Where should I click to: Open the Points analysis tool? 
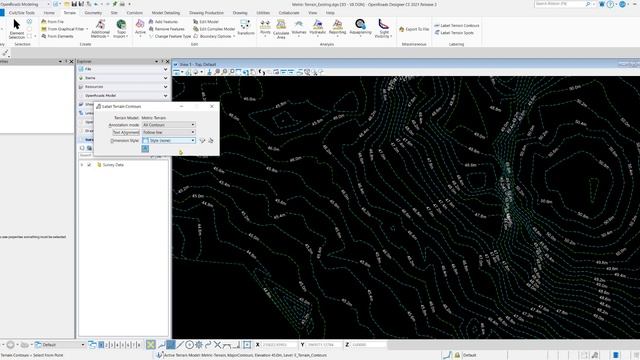(265, 28)
